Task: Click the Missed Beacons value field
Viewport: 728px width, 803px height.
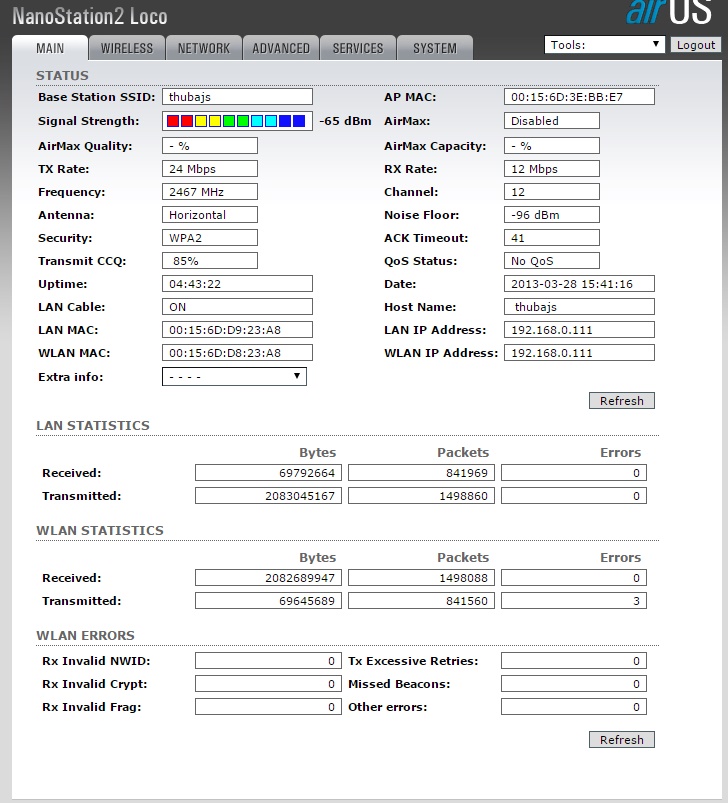Action: point(573,684)
